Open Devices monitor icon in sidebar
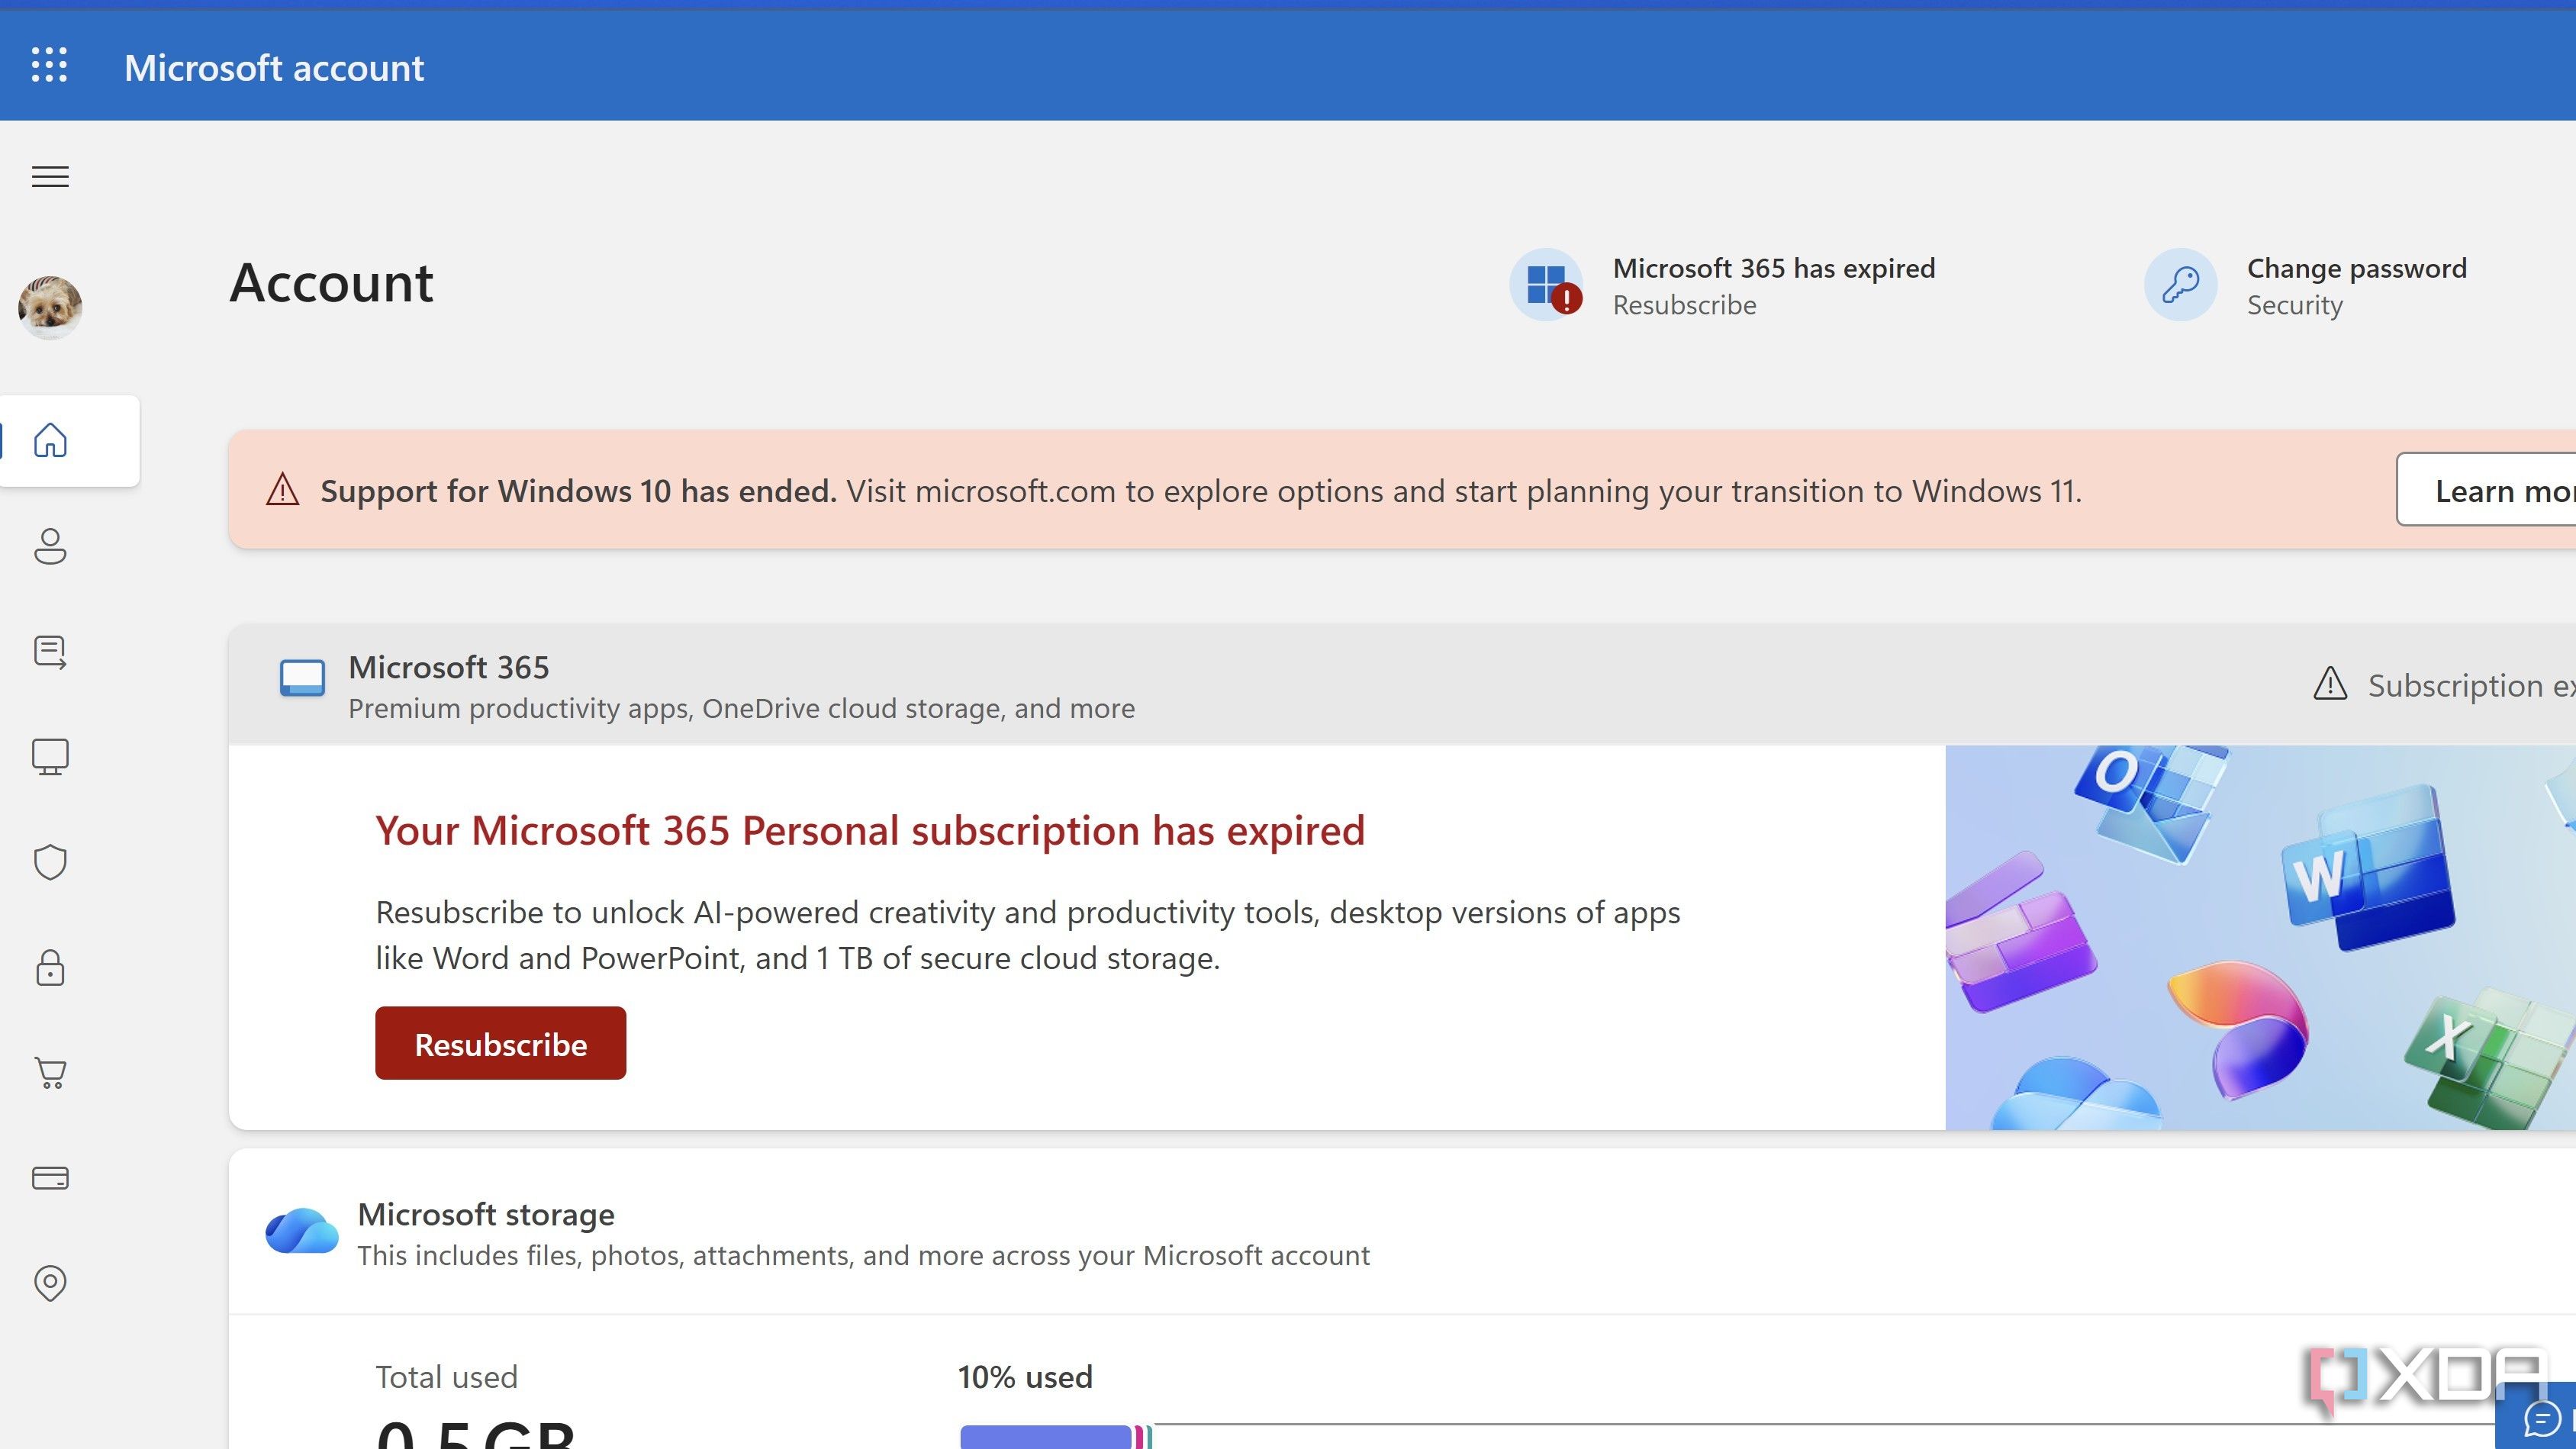The height and width of the screenshot is (1449, 2576). (50, 757)
